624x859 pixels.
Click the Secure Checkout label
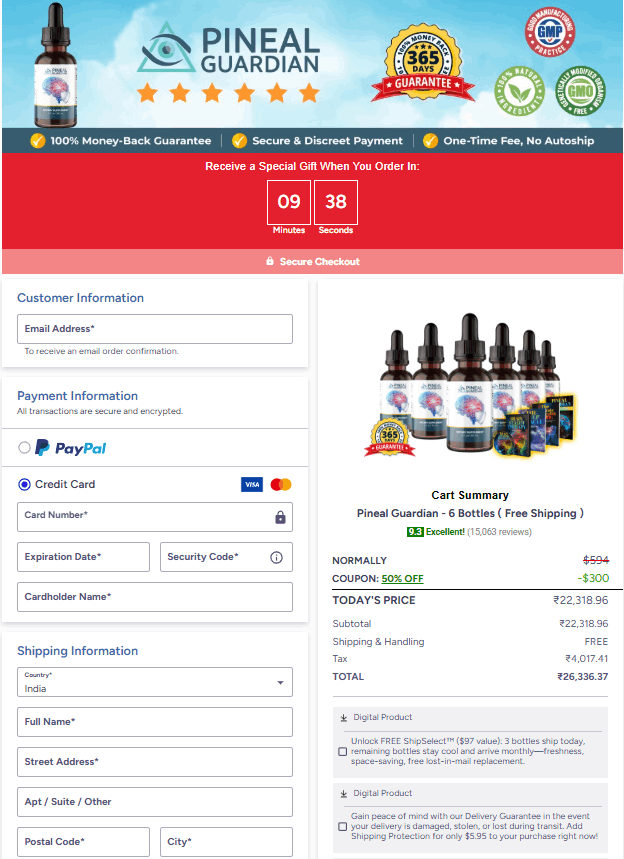tap(320, 262)
